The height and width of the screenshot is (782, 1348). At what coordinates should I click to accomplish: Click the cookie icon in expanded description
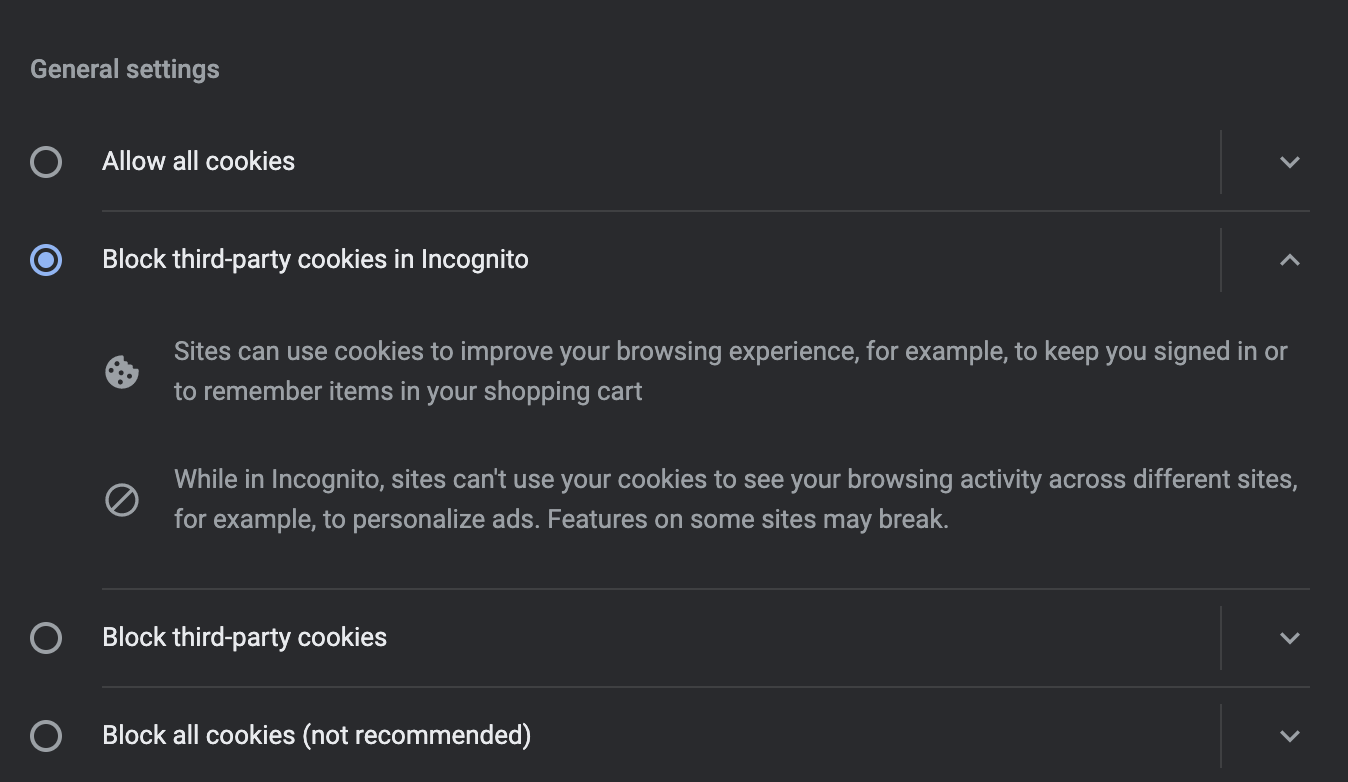pyautogui.click(x=122, y=372)
